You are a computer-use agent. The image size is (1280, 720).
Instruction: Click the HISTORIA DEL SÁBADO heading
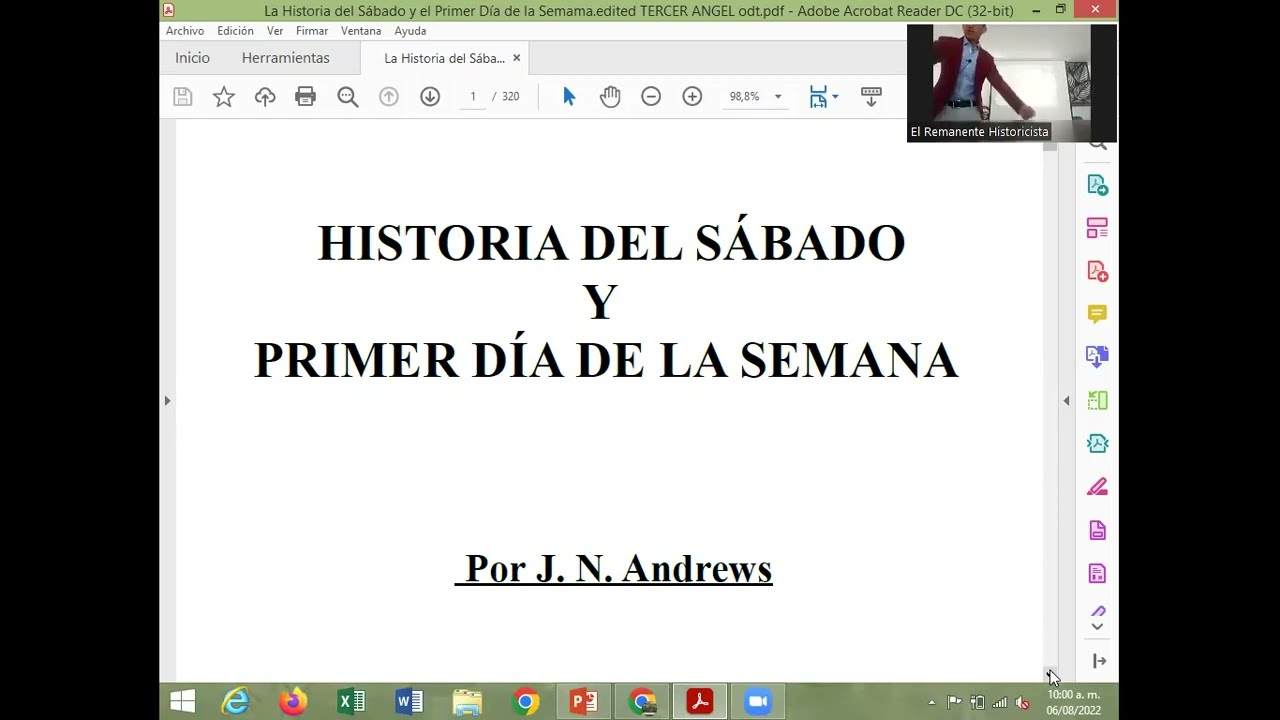click(x=611, y=243)
